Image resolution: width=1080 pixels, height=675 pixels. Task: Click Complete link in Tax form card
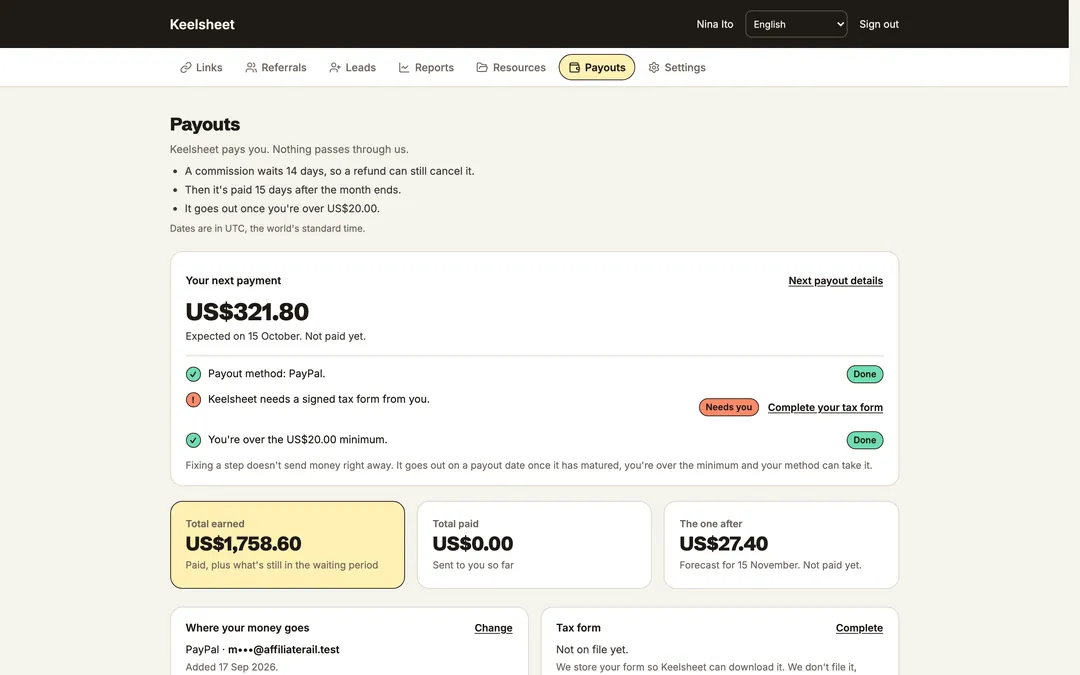[859, 627]
